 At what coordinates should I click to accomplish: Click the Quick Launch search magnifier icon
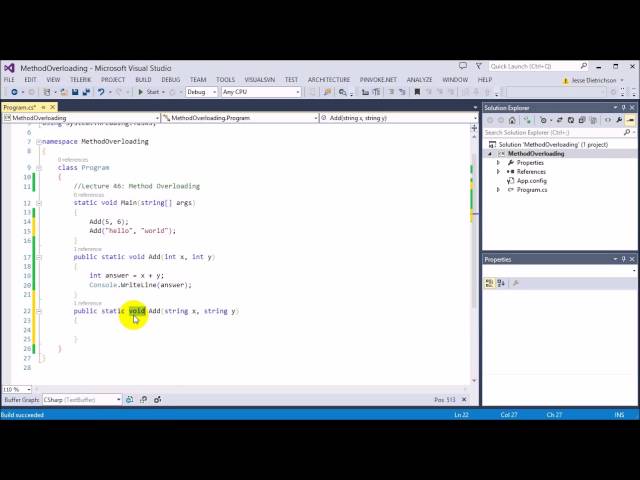point(584,66)
